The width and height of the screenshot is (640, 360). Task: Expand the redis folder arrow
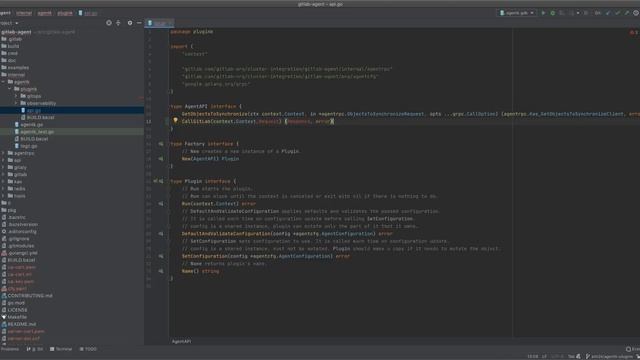[x=4, y=189]
